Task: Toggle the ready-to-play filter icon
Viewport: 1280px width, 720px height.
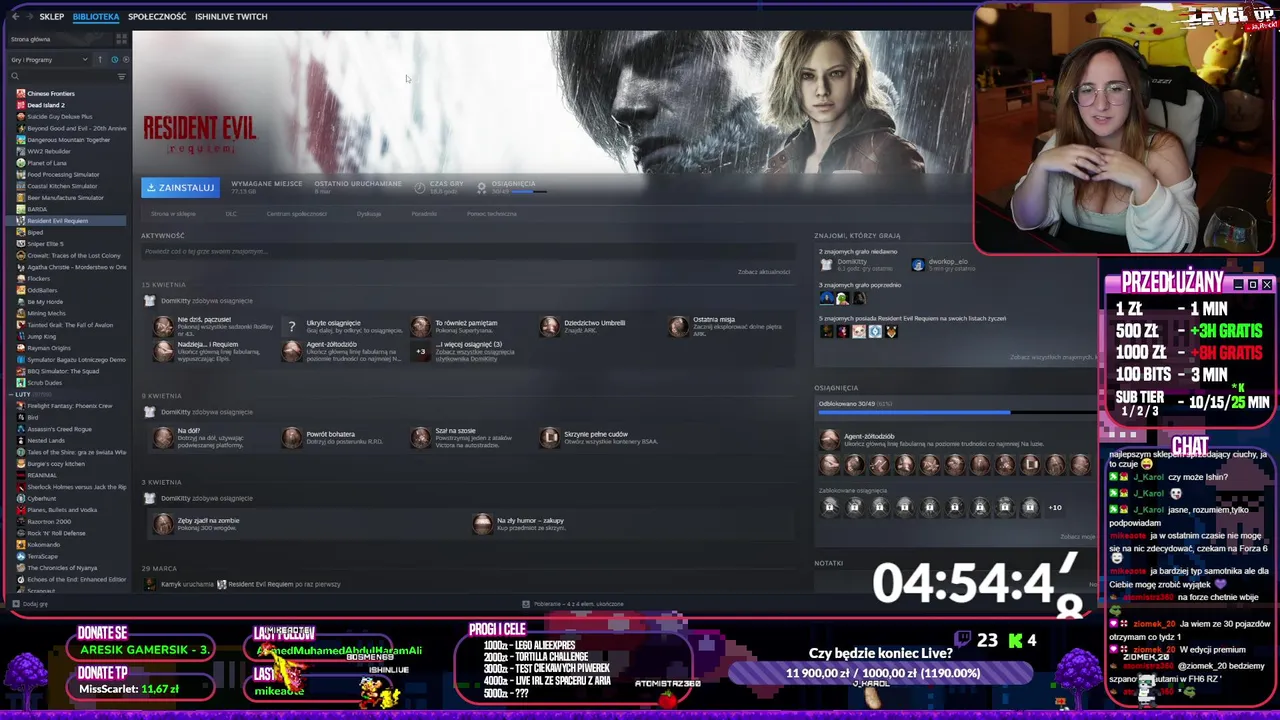Action: 125,60
